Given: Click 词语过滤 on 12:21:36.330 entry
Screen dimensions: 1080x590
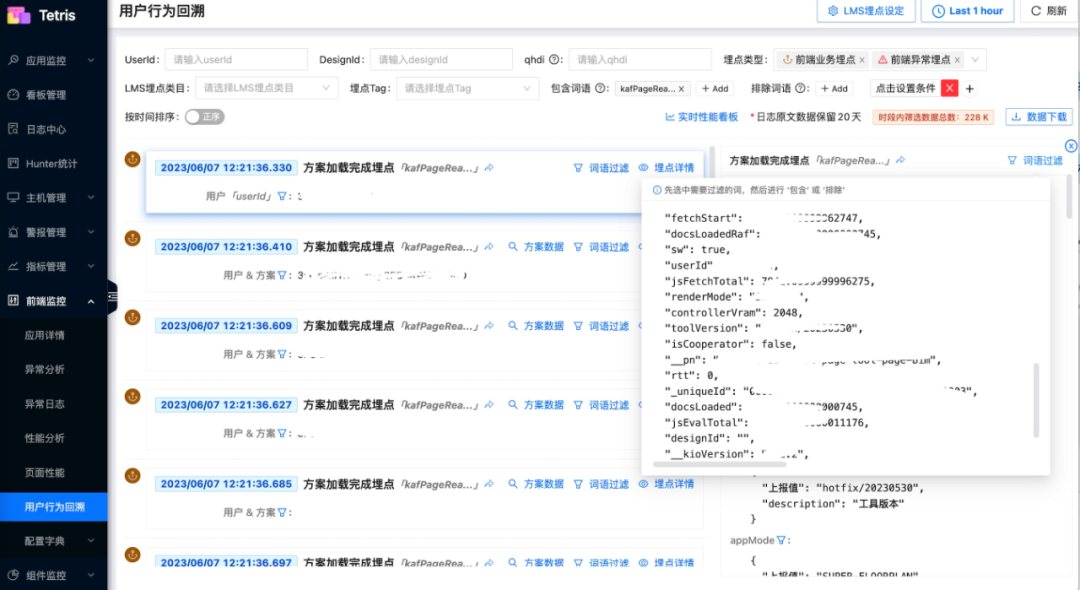Looking at the screenshot, I should (x=601, y=168).
